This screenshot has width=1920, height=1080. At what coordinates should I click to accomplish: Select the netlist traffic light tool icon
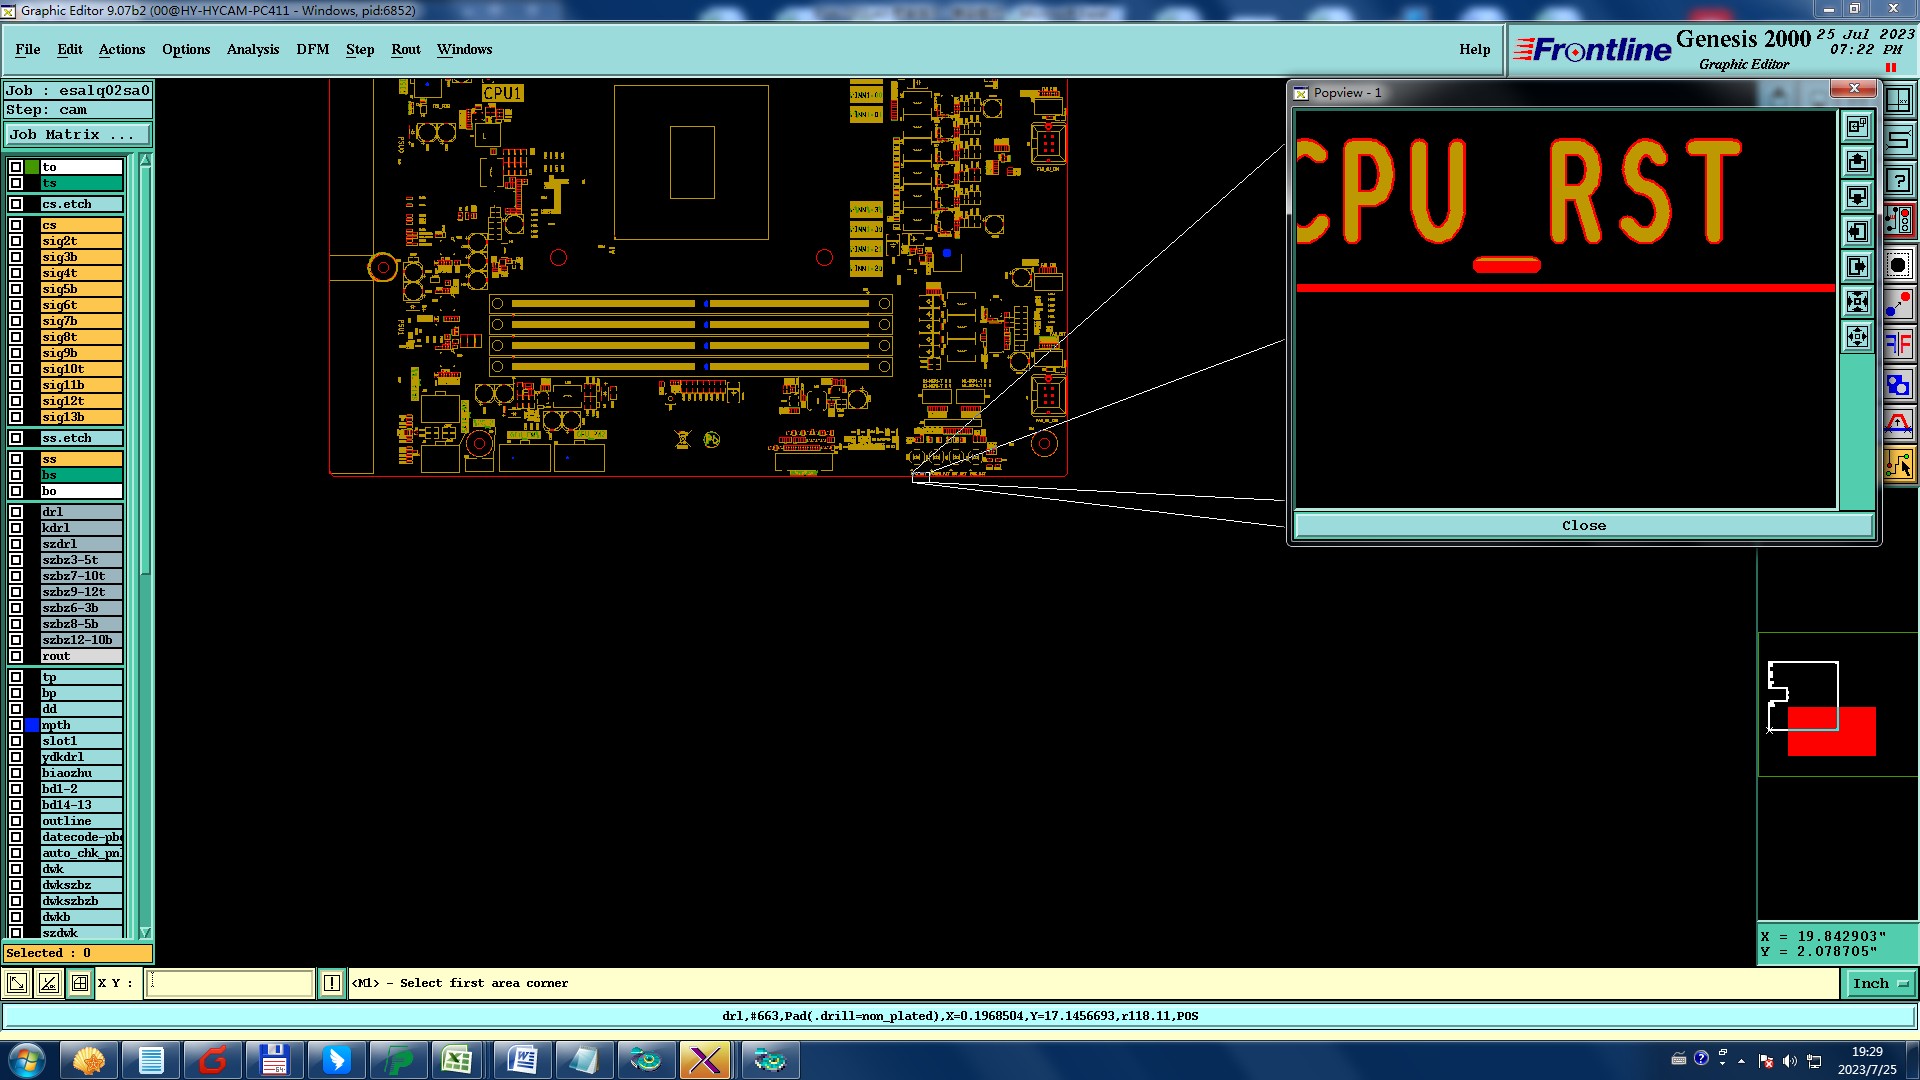1898,219
